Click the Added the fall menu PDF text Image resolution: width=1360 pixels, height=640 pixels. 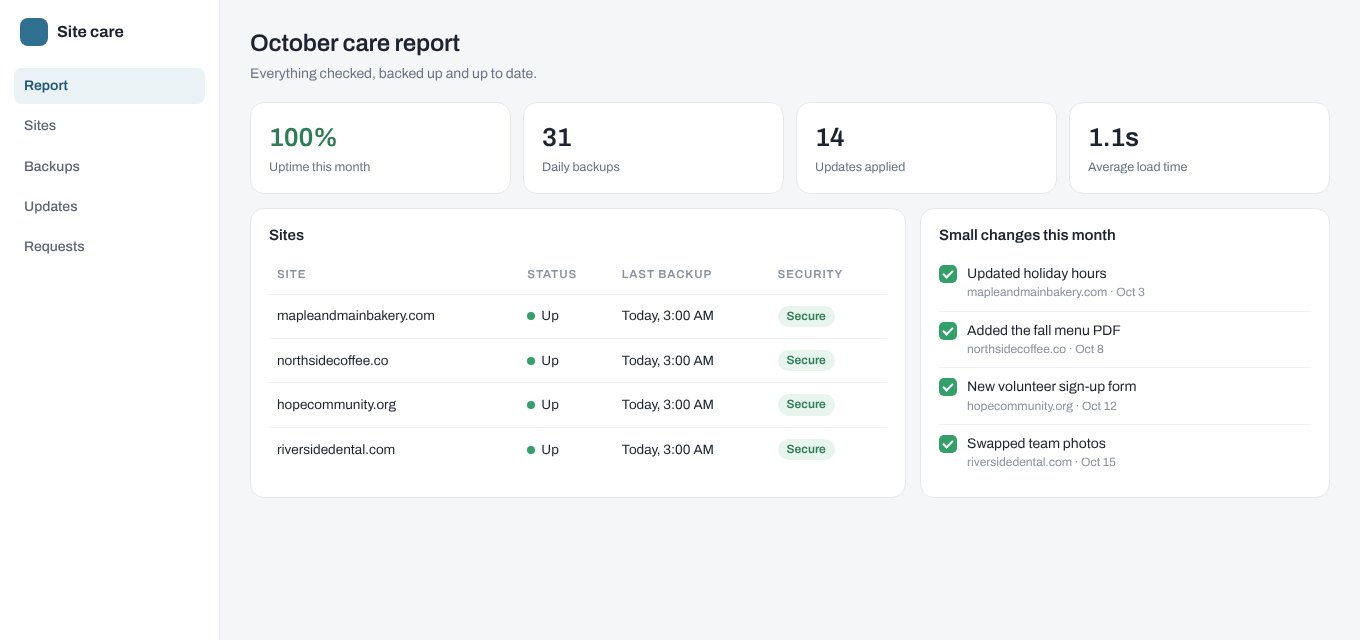(x=1043, y=330)
